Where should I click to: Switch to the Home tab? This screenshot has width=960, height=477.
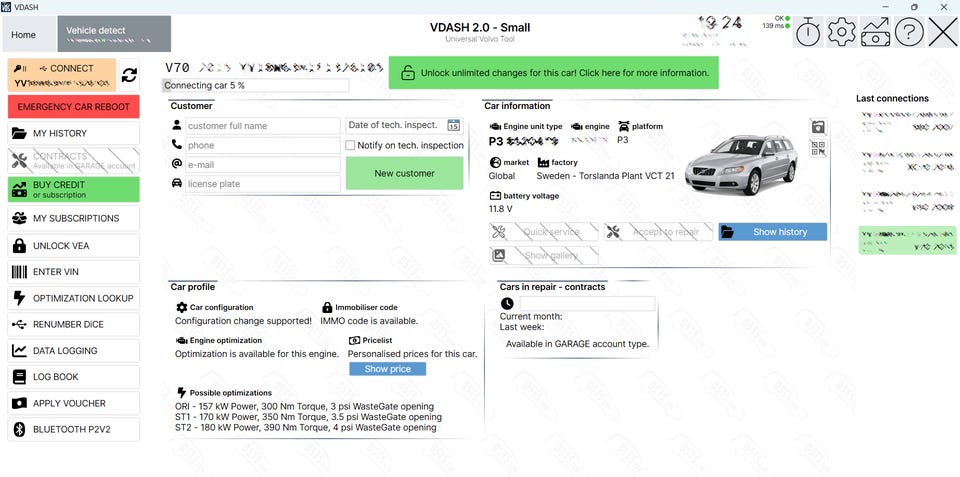[29, 34]
